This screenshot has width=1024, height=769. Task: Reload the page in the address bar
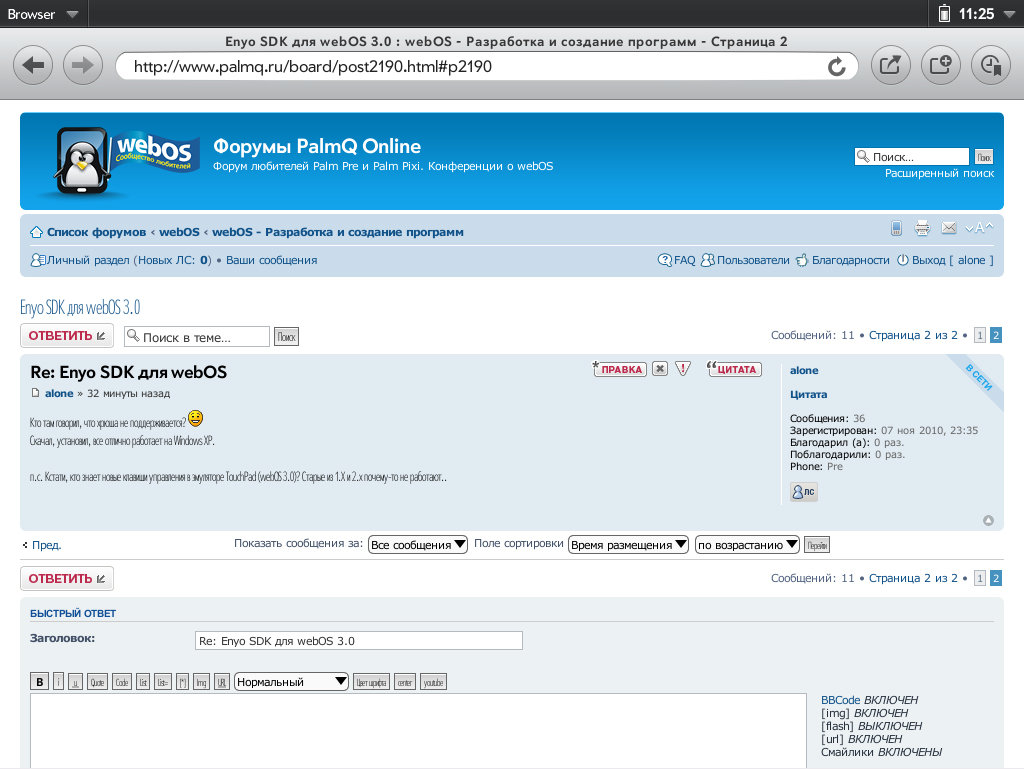[x=836, y=66]
